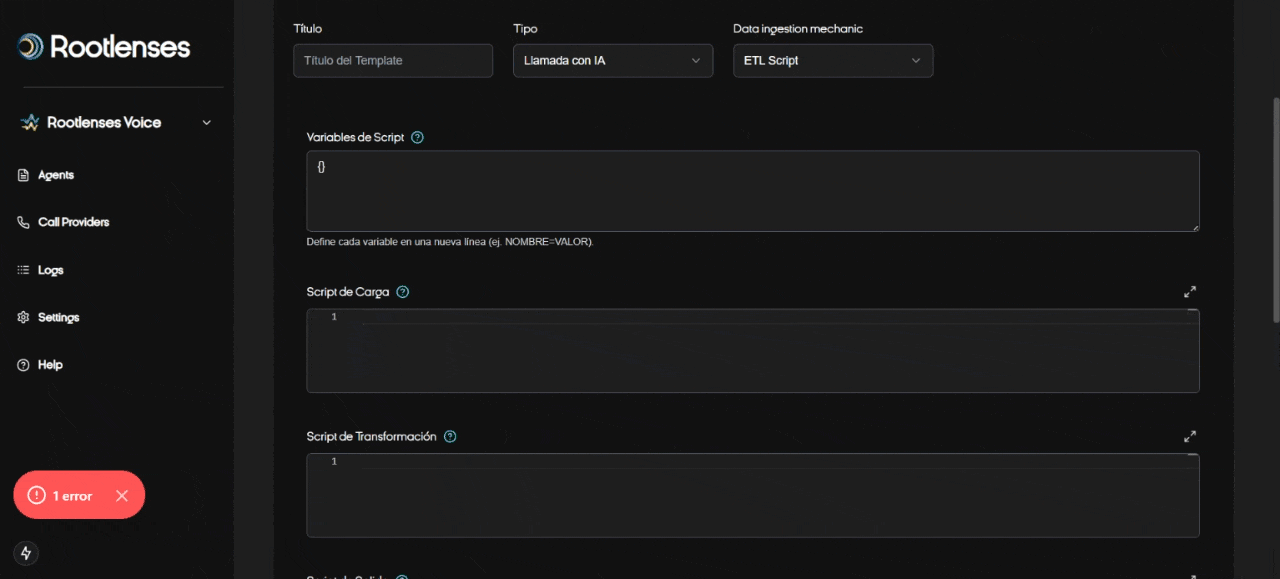Click the Logs list icon

(x=24, y=270)
